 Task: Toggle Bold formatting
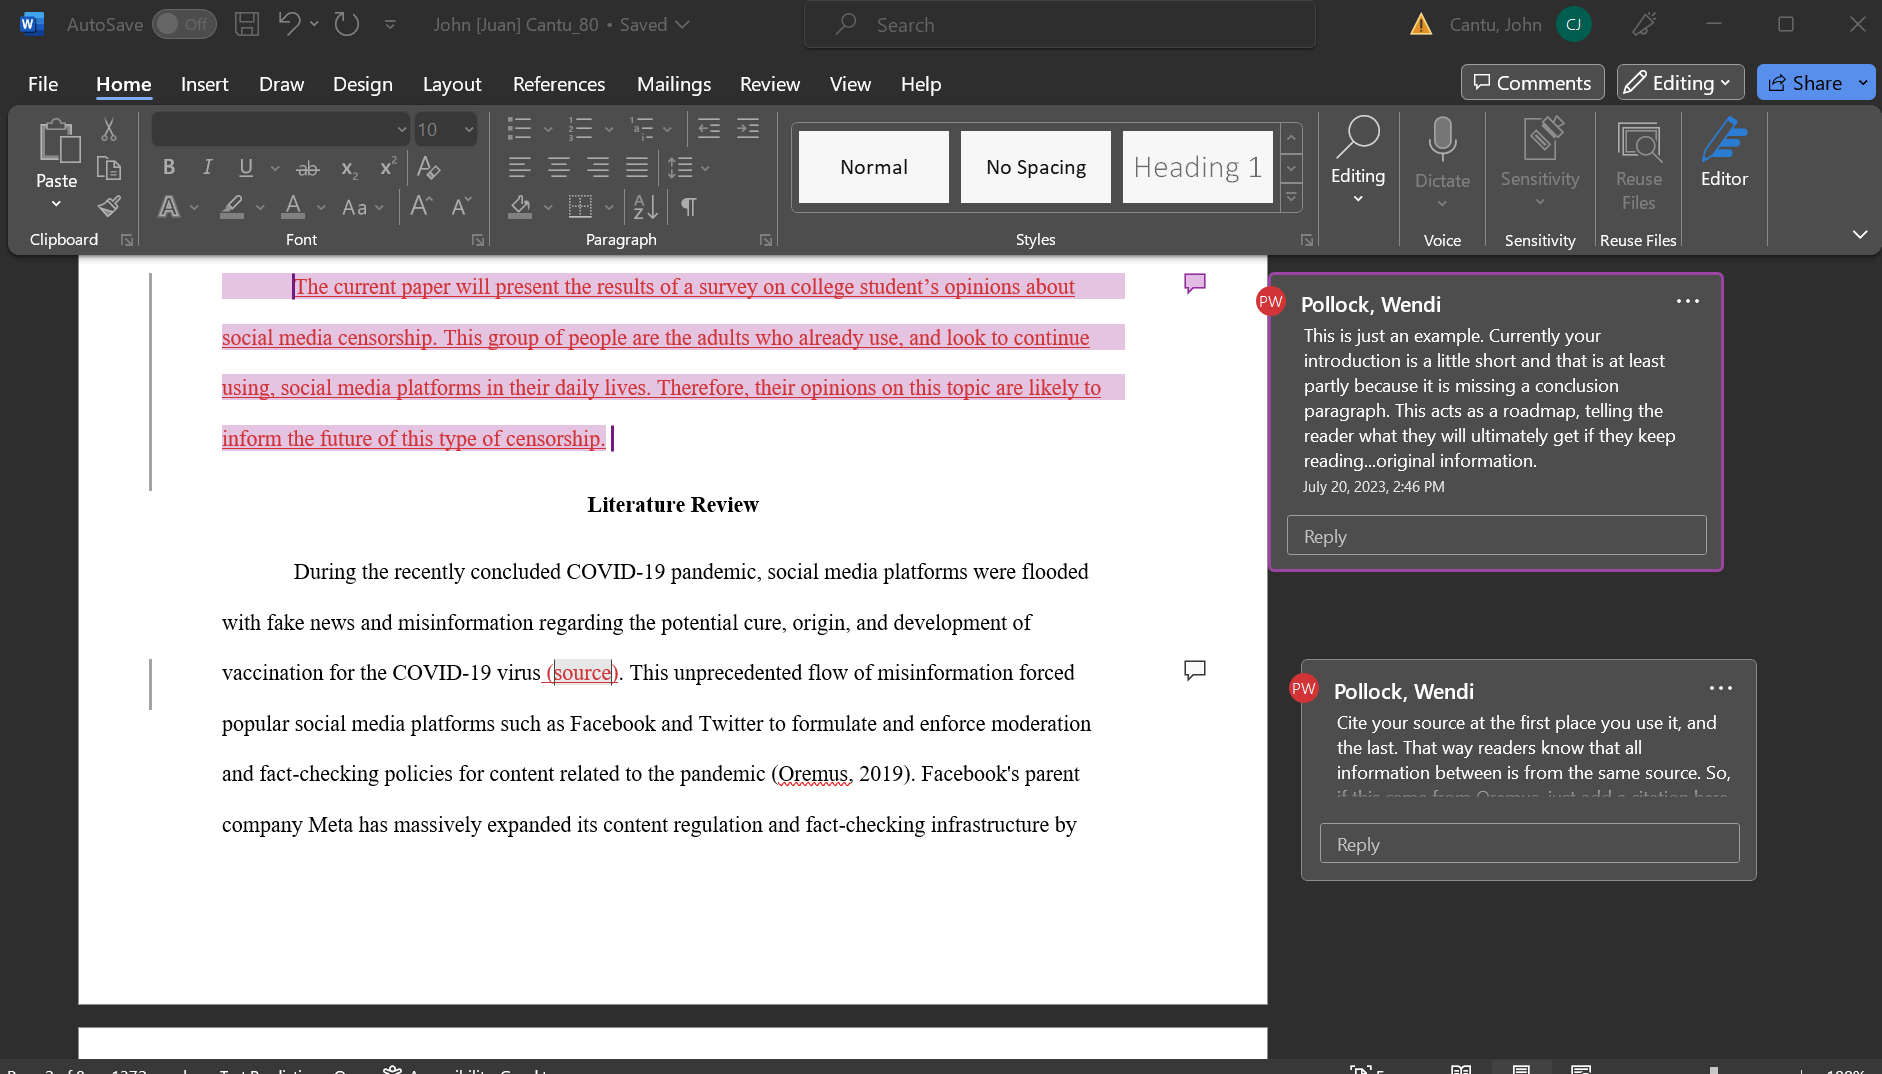169,168
